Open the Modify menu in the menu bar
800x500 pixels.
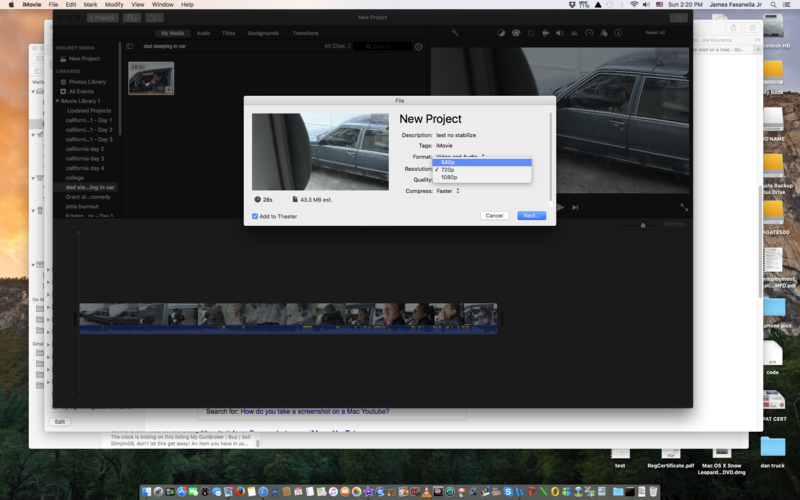click(114, 5)
